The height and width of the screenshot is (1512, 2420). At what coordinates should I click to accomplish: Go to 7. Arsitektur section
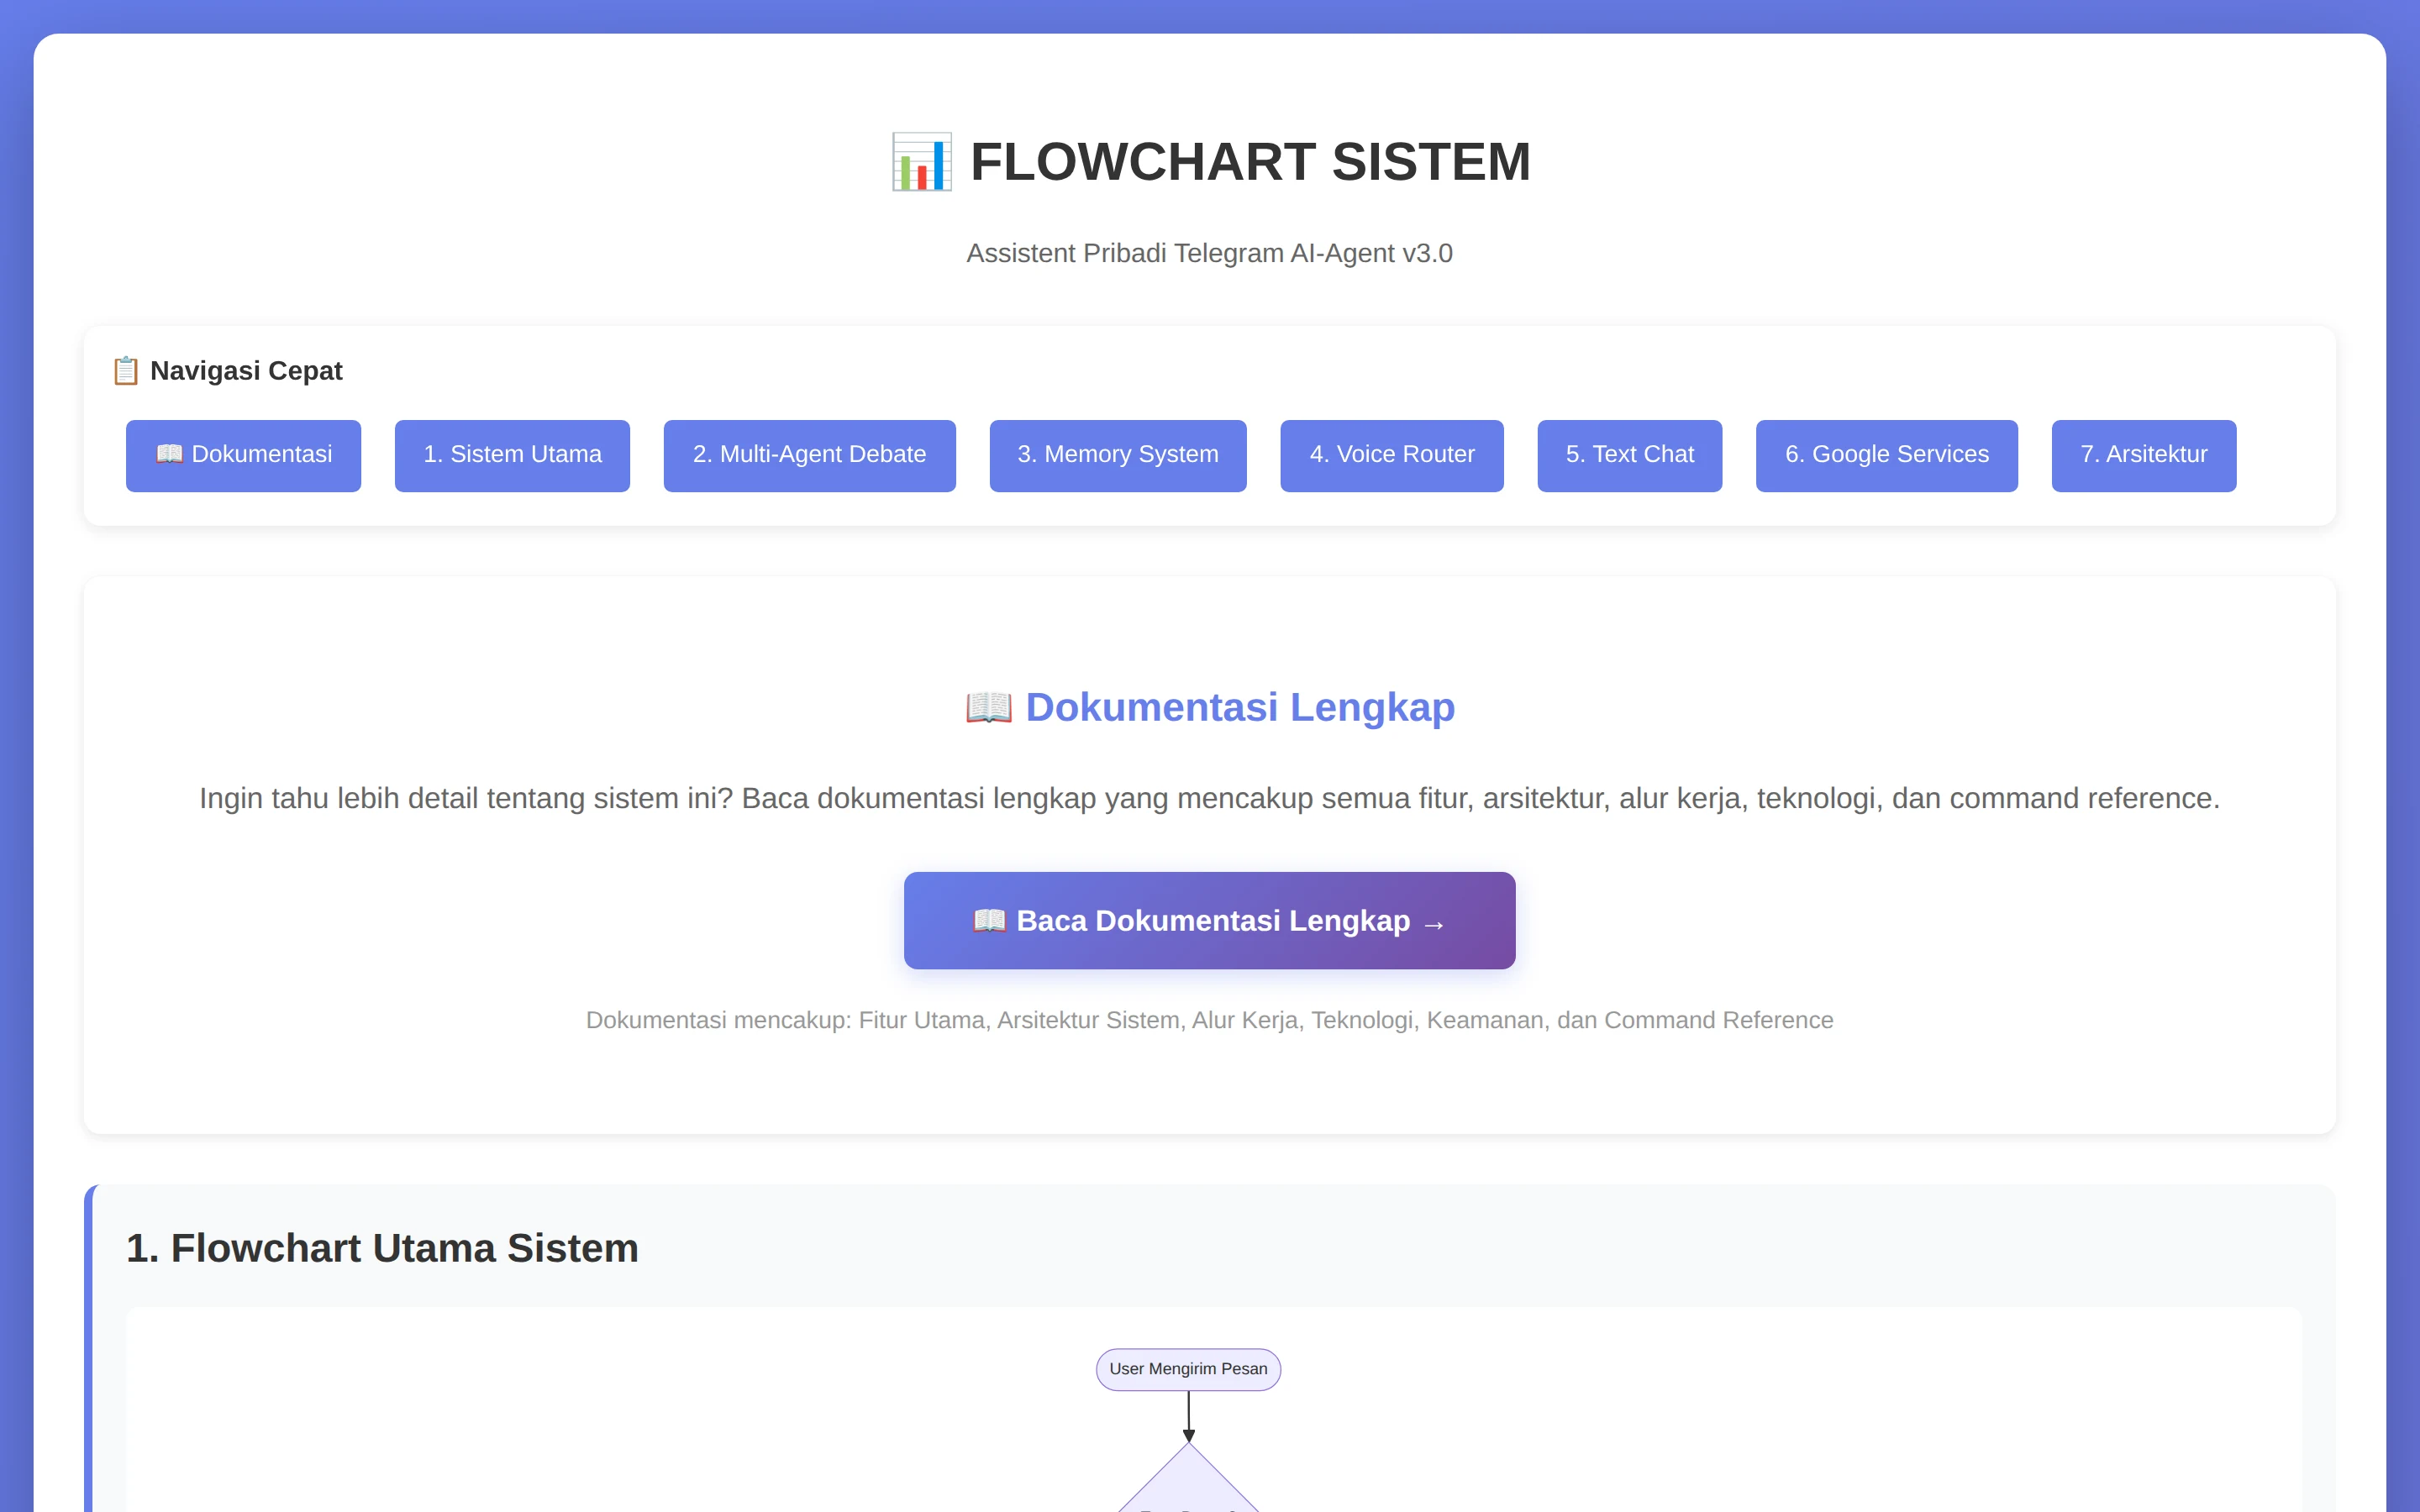2144,455
